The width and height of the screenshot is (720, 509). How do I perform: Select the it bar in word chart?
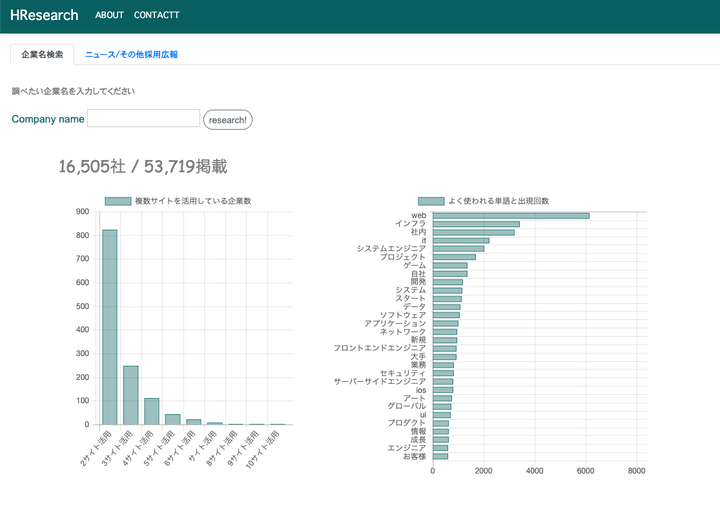(460, 240)
